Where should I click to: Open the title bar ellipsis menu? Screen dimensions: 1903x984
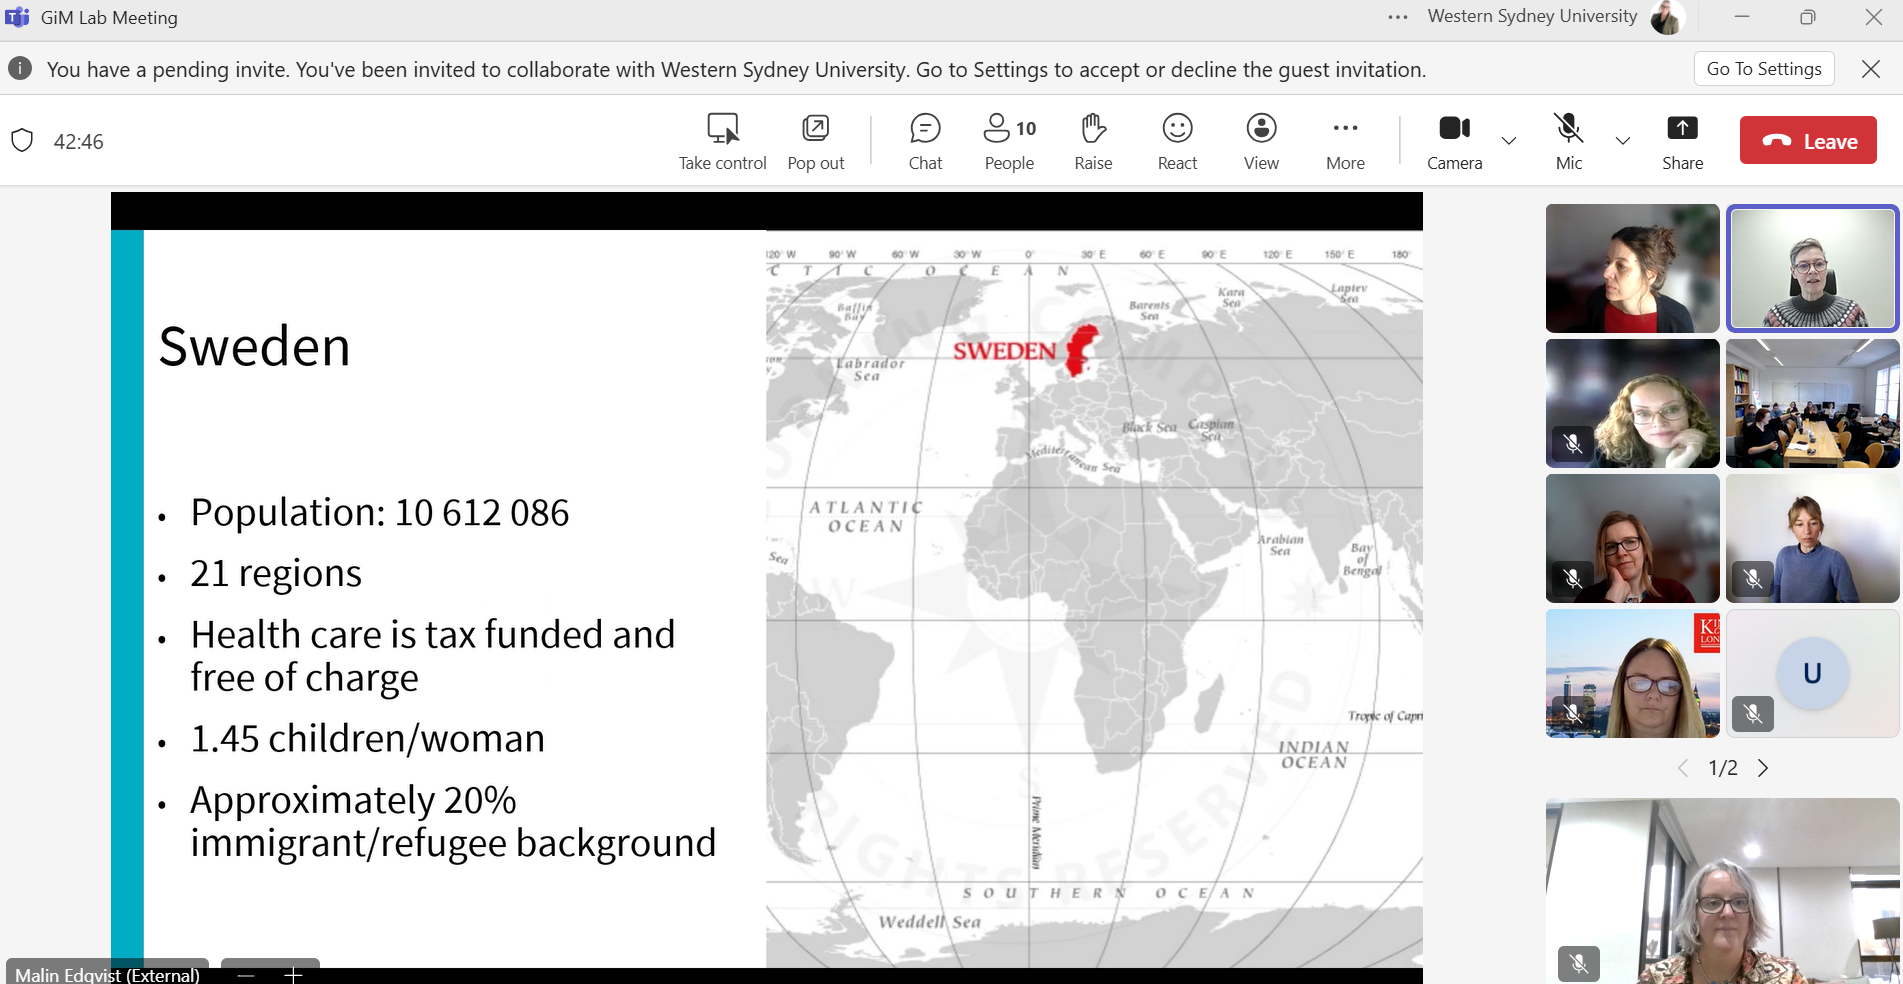tap(1398, 17)
